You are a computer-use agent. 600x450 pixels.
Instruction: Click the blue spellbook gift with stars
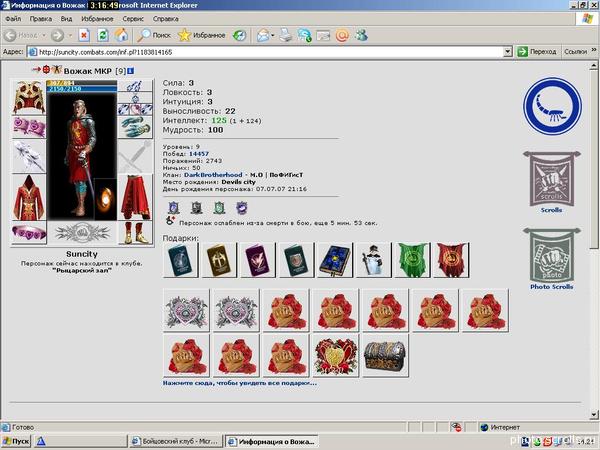pos(336,259)
